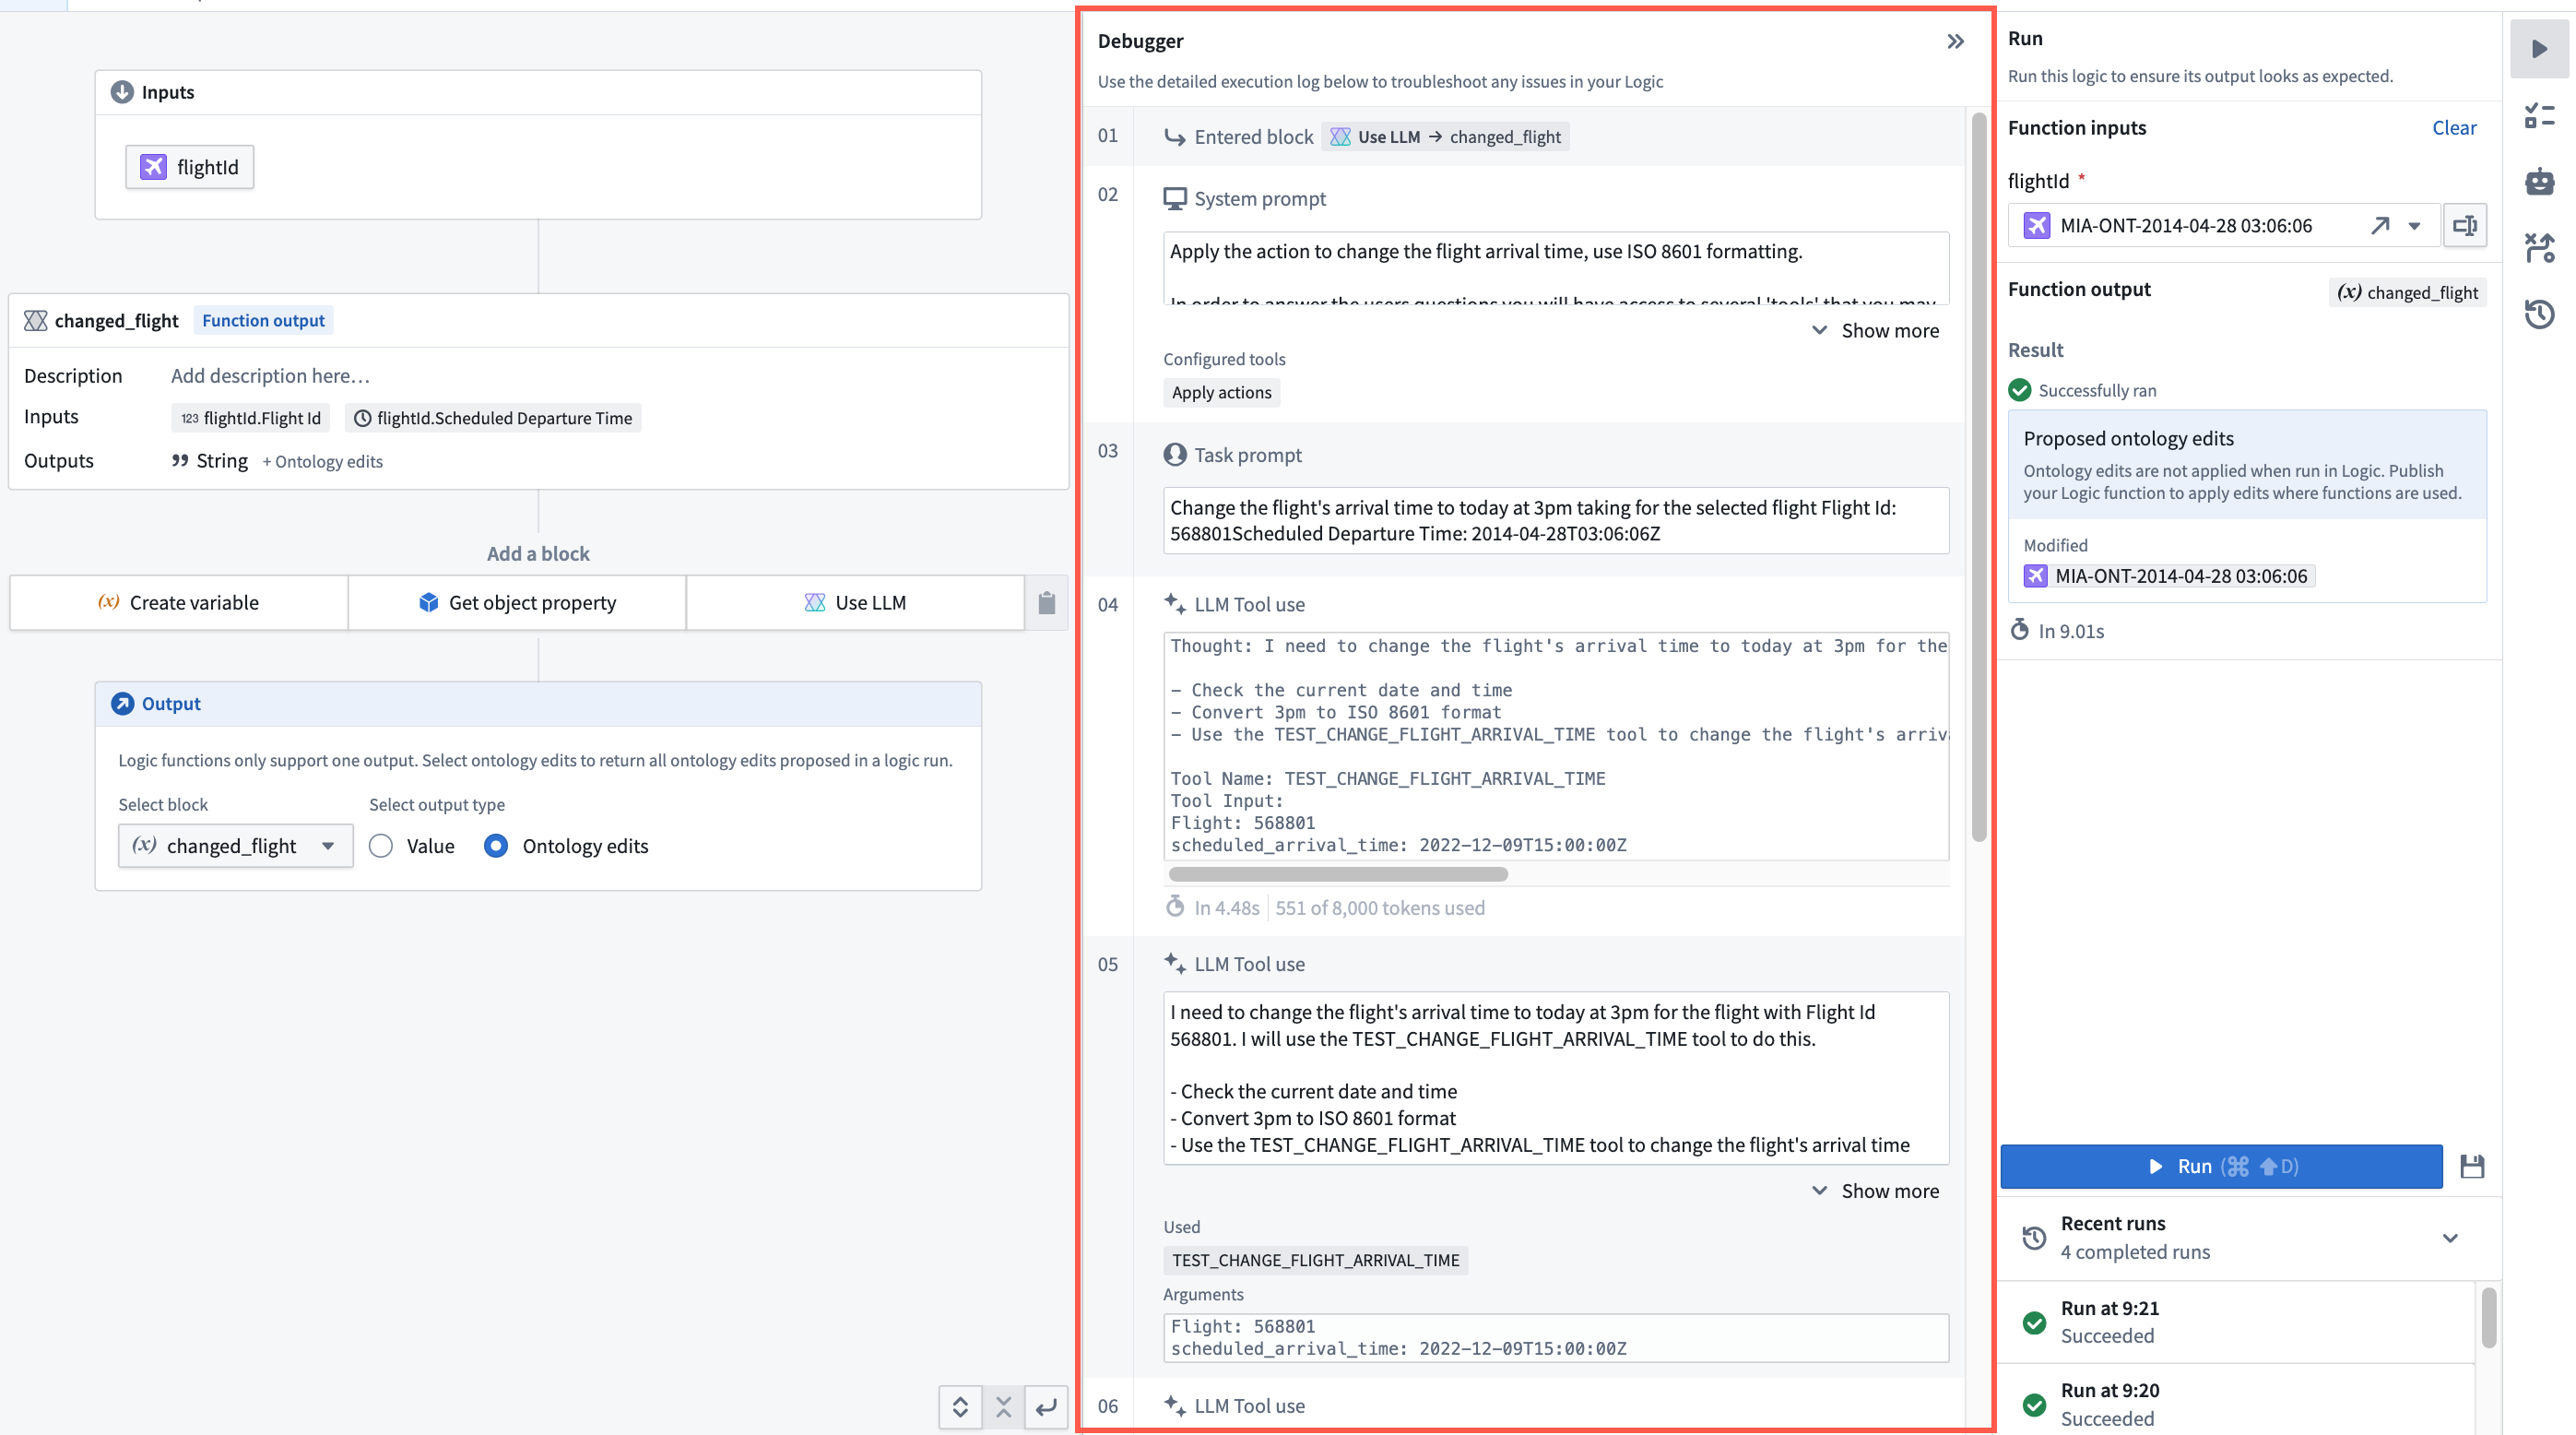Click the Recent runs list scrollbar
The width and height of the screenshot is (2576, 1435).
(x=2488, y=1318)
